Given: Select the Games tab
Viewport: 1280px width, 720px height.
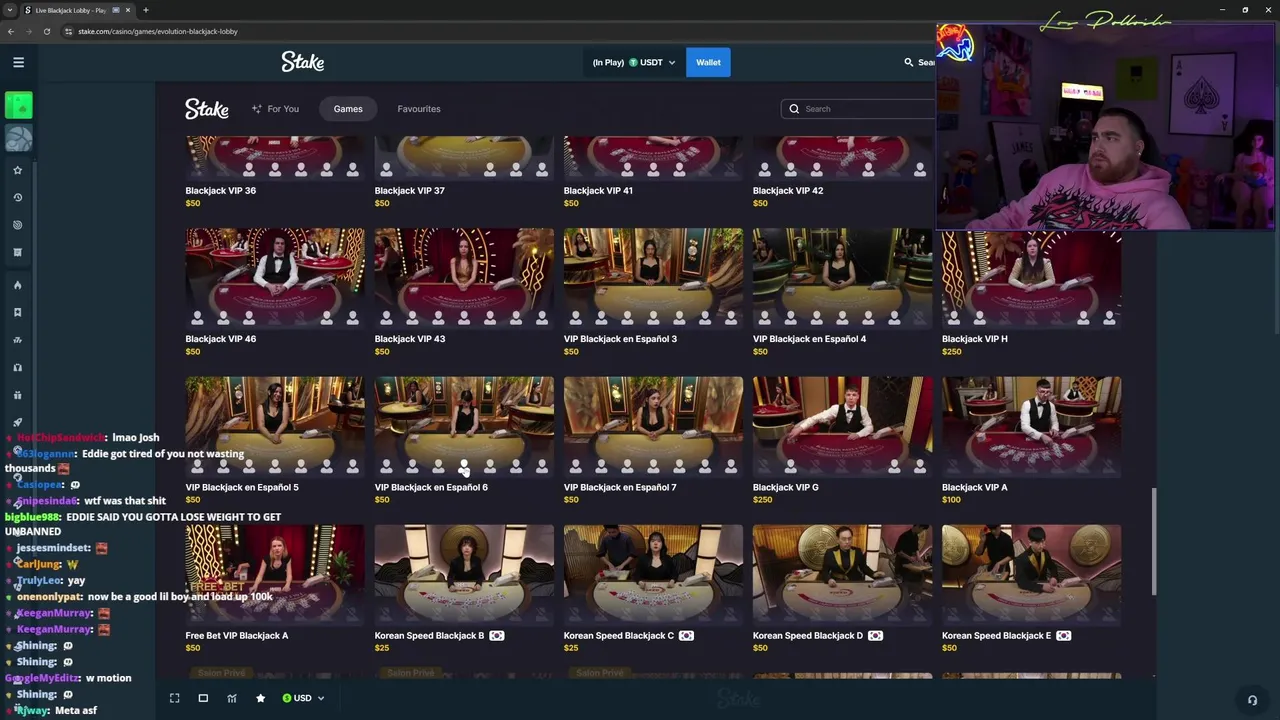Looking at the screenshot, I should click(x=348, y=109).
